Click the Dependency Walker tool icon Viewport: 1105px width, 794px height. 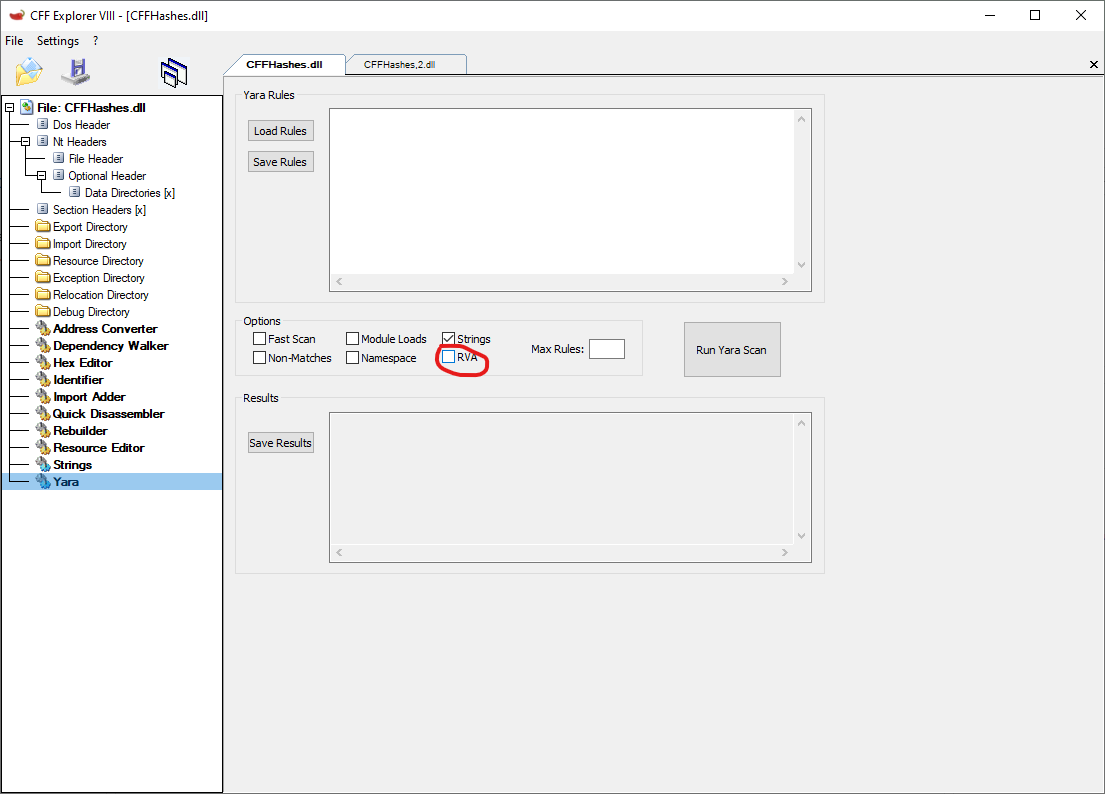pos(43,345)
